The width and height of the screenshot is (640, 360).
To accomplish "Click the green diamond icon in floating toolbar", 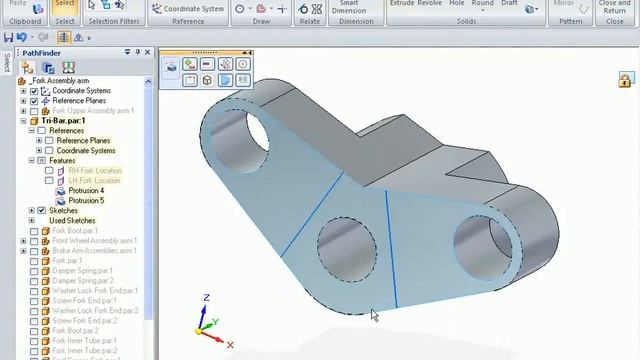I will pyautogui.click(x=189, y=64).
